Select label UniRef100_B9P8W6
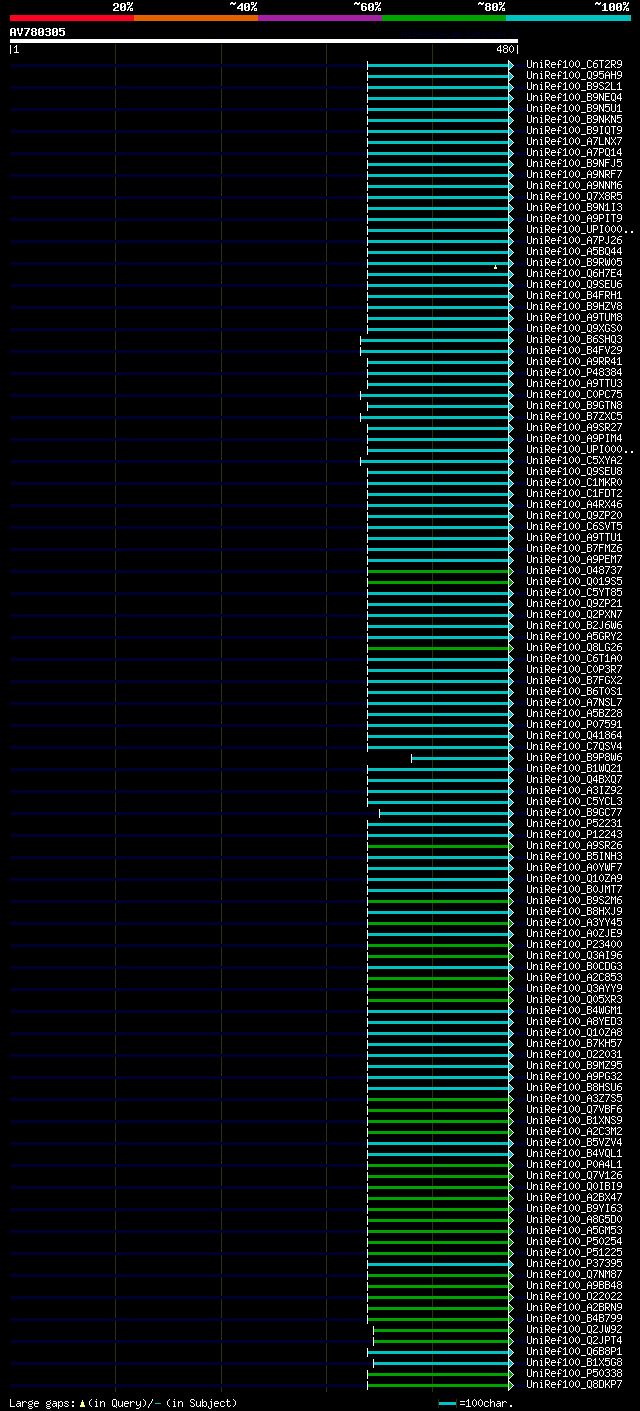 574,757
